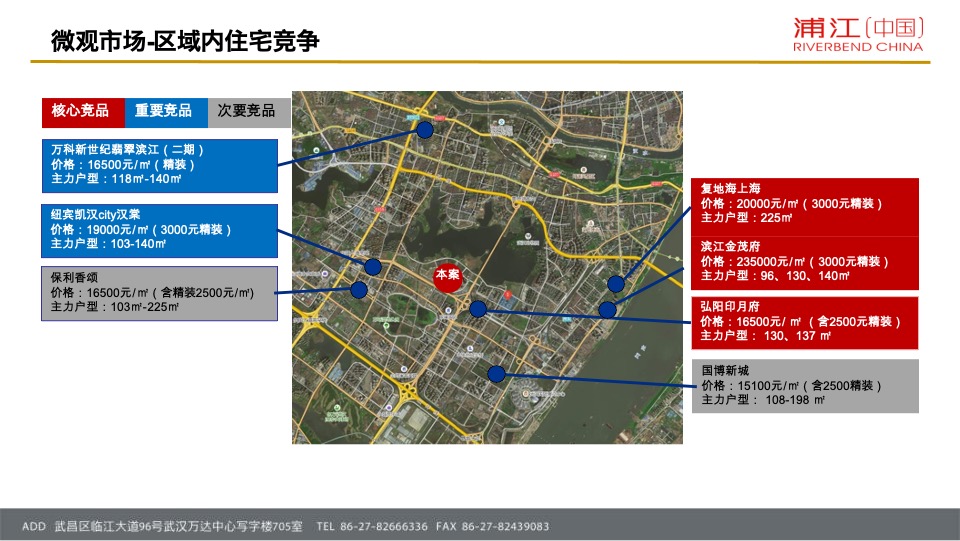Select the 滨江金茂府 red info box

click(x=805, y=264)
